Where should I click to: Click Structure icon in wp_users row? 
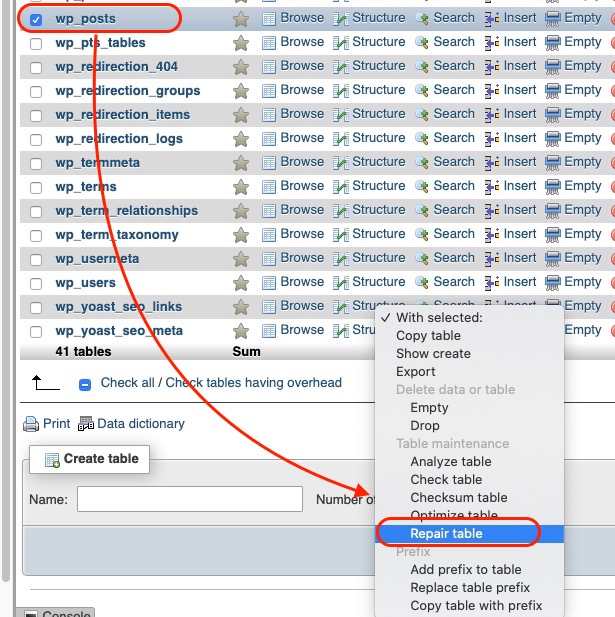pyautogui.click(x=341, y=283)
